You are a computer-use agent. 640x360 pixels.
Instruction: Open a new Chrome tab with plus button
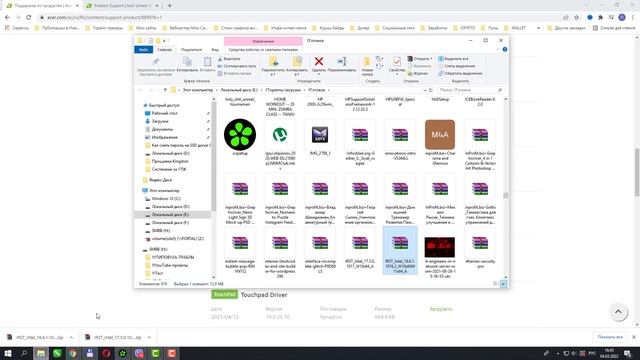coord(169,6)
